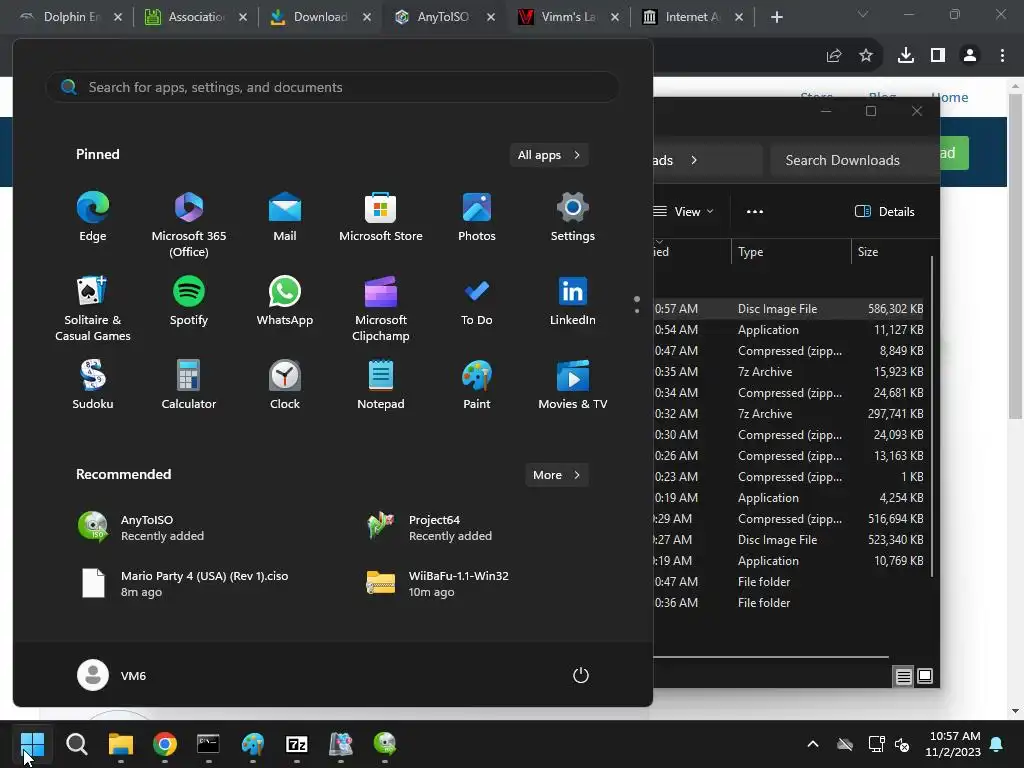Viewport: 1024px width, 768px height.
Task: Open Microsoft Store from Start menu
Action: [381, 218]
